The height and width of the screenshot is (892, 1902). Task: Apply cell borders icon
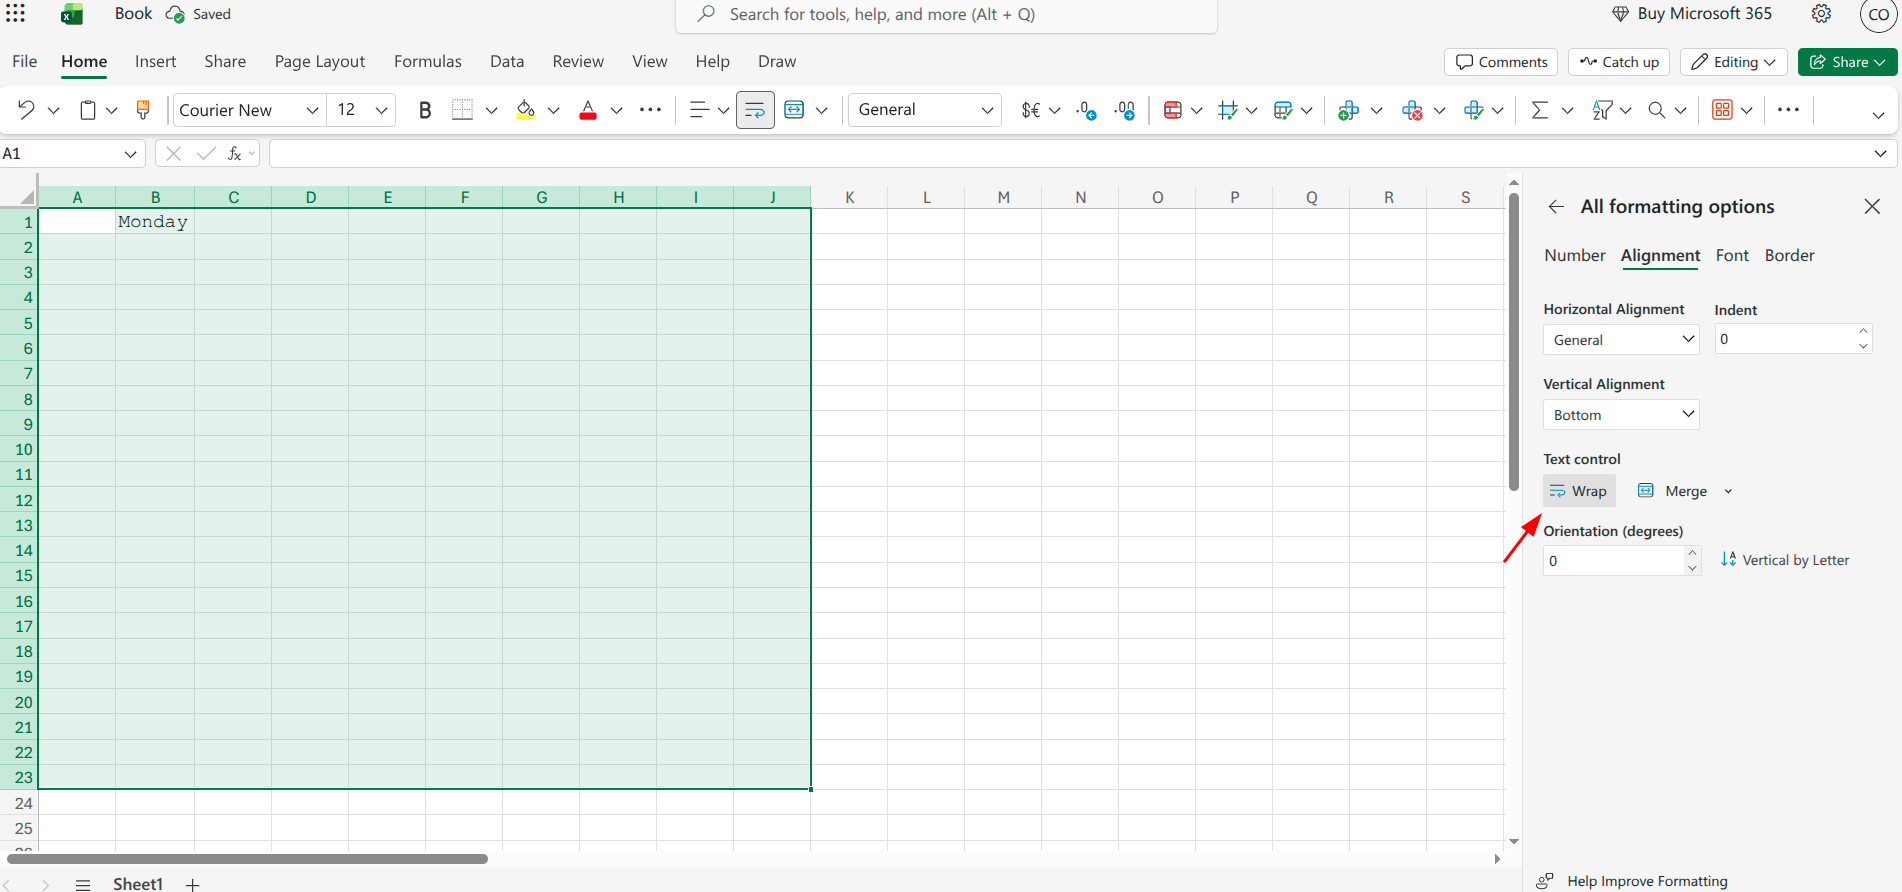point(462,110)
